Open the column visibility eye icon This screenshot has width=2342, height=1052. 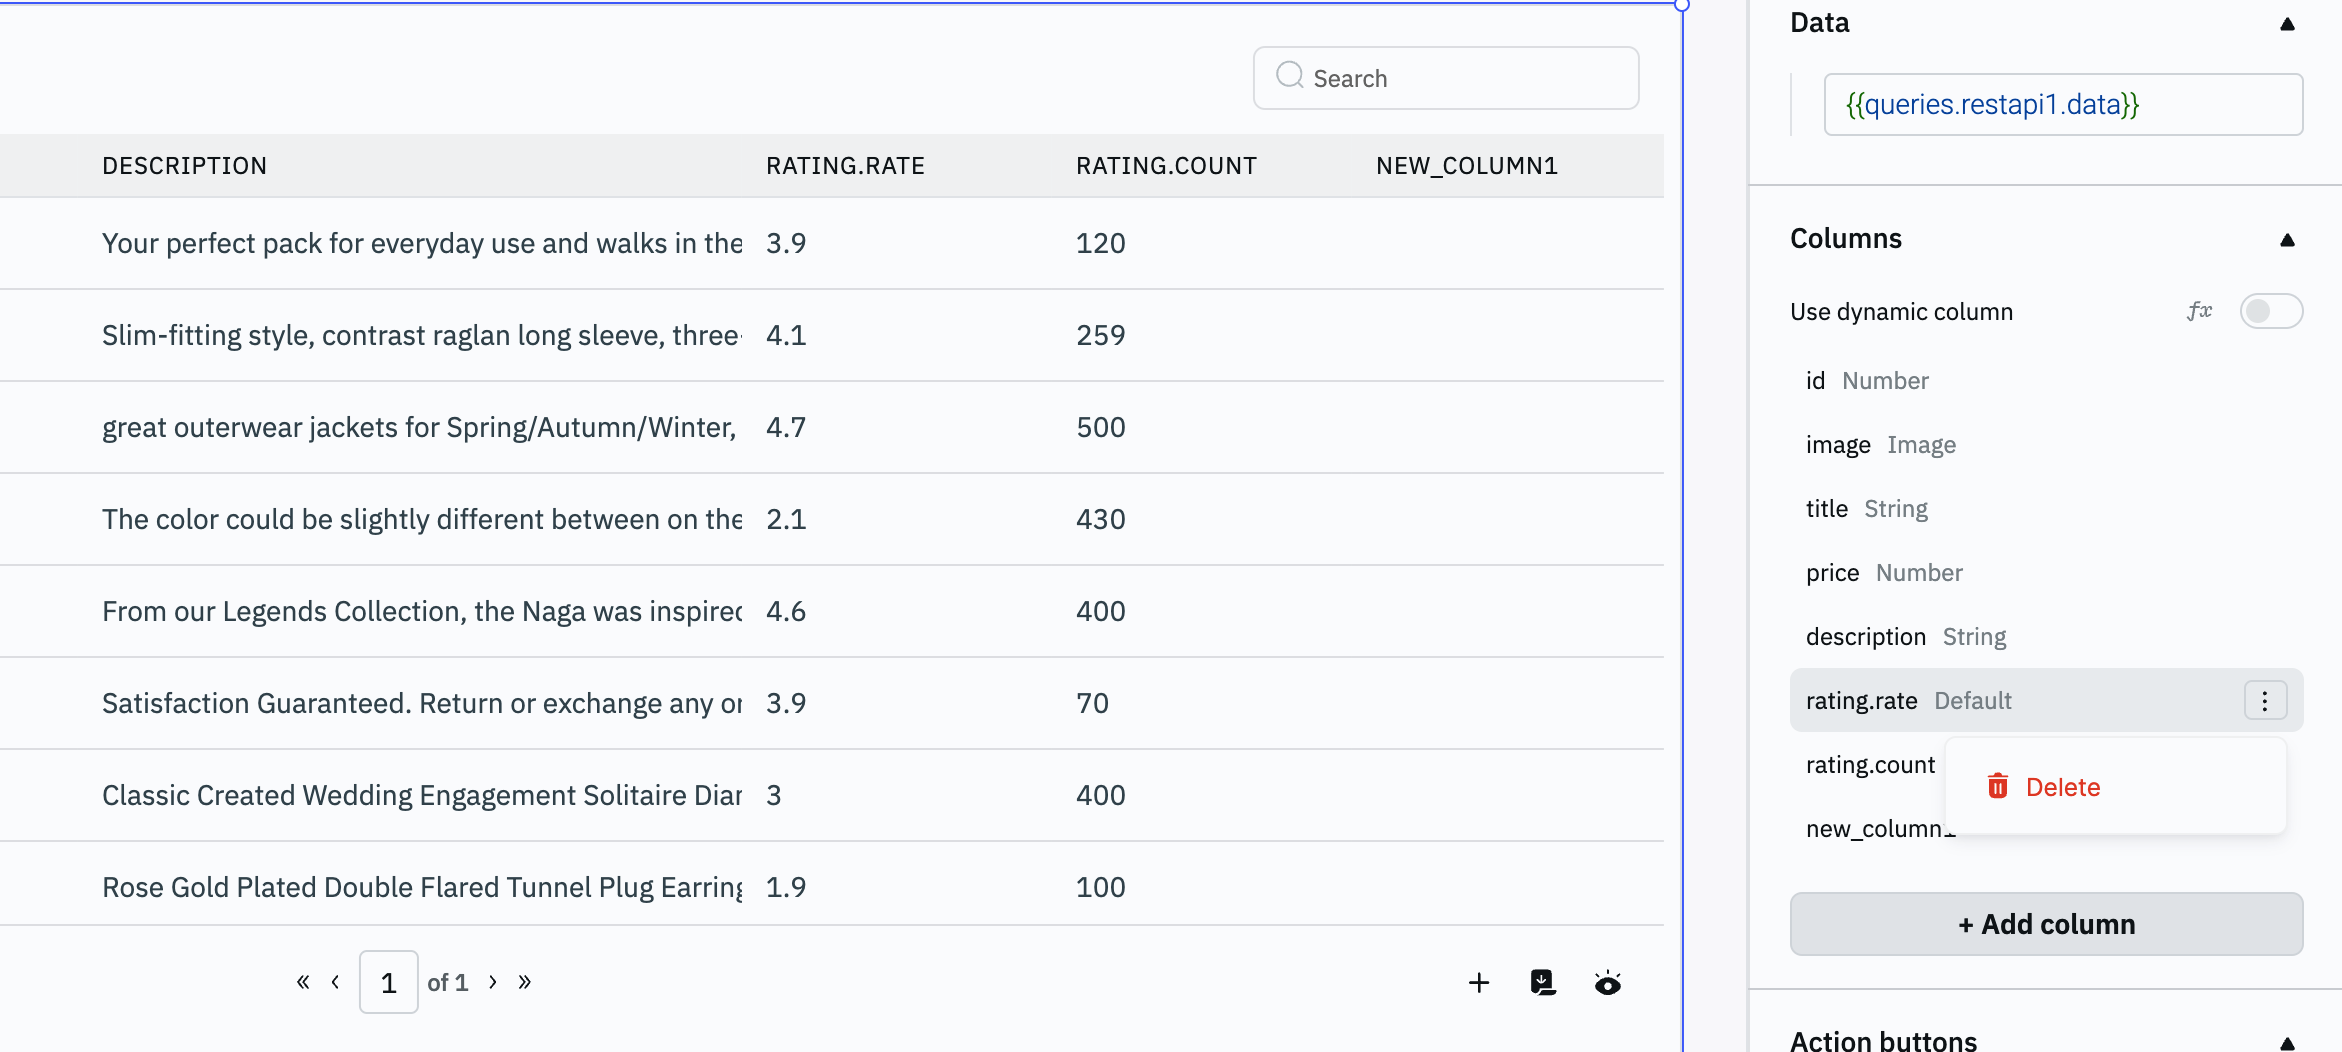tap(1607, 983)
